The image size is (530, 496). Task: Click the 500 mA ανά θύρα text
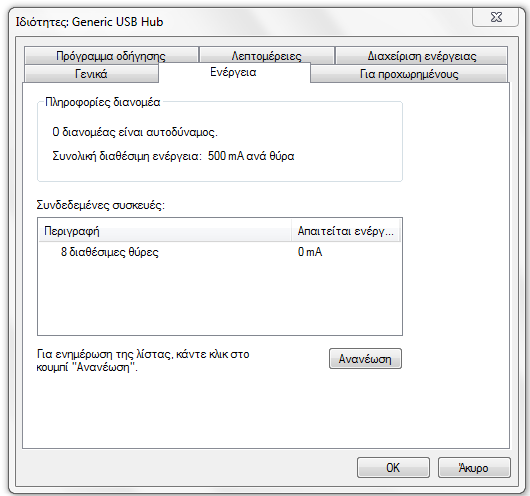(x=251, y=156)
